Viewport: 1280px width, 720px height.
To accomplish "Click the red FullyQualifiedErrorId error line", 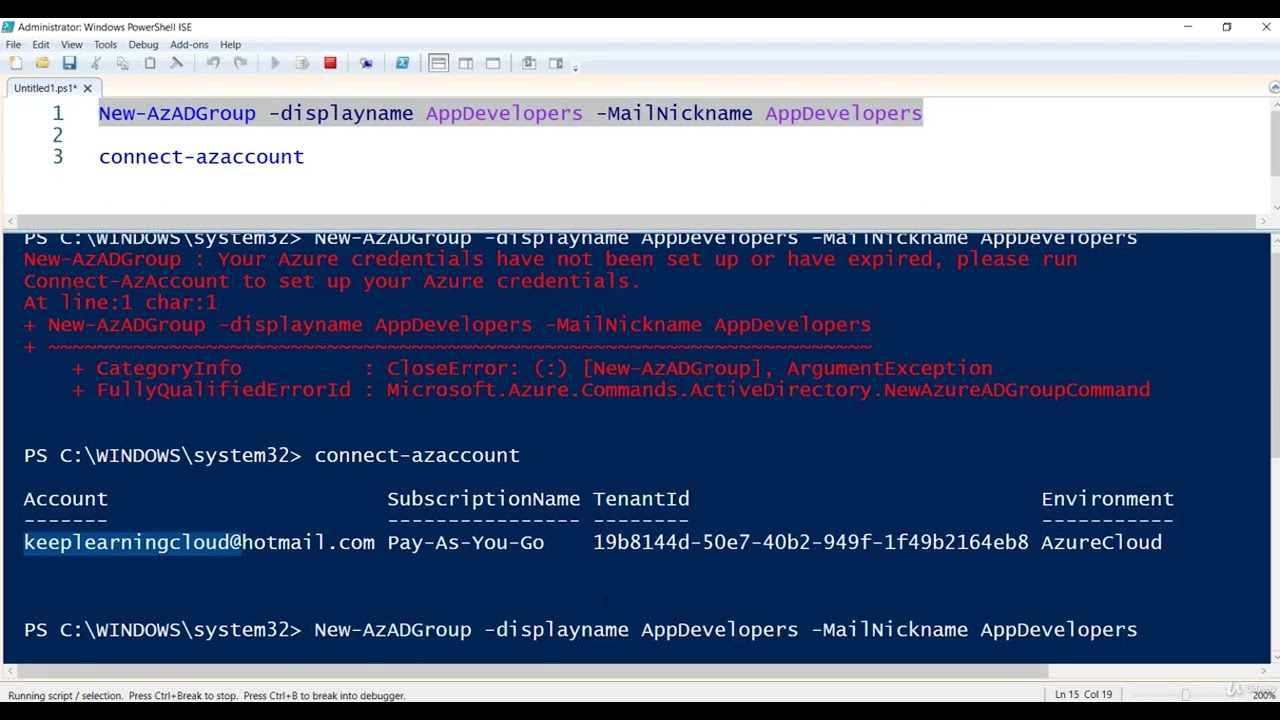I will click(611, 390).
